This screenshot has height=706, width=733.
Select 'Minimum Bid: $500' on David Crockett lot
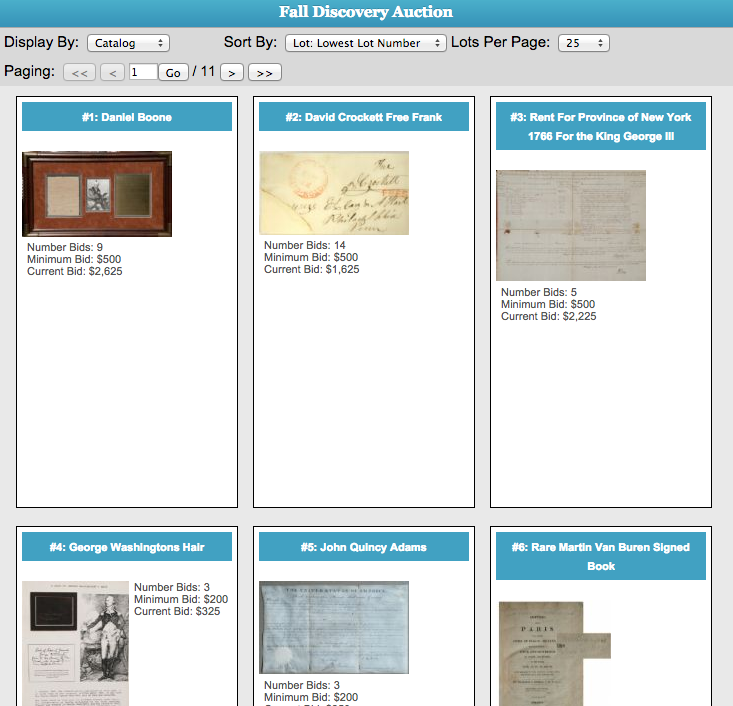311,257
